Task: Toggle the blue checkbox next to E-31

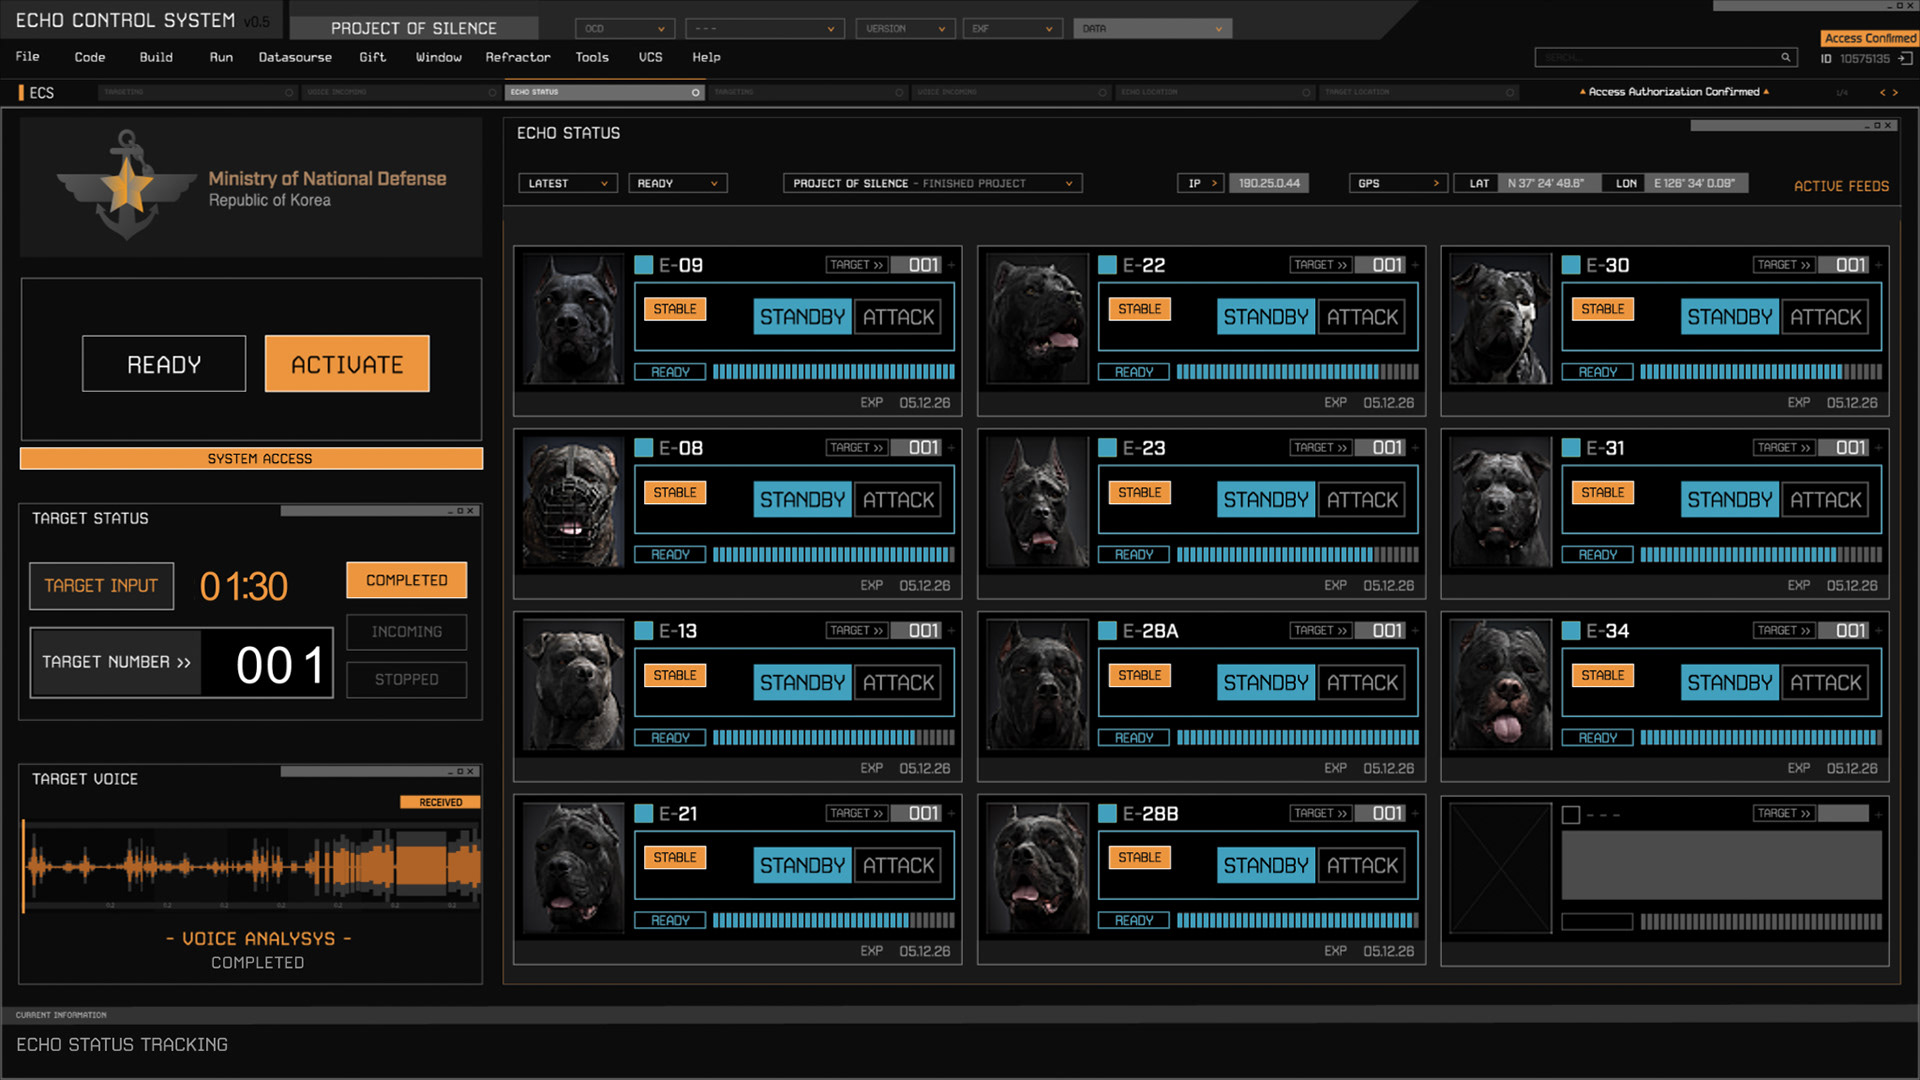Action: coord(1571,448)
